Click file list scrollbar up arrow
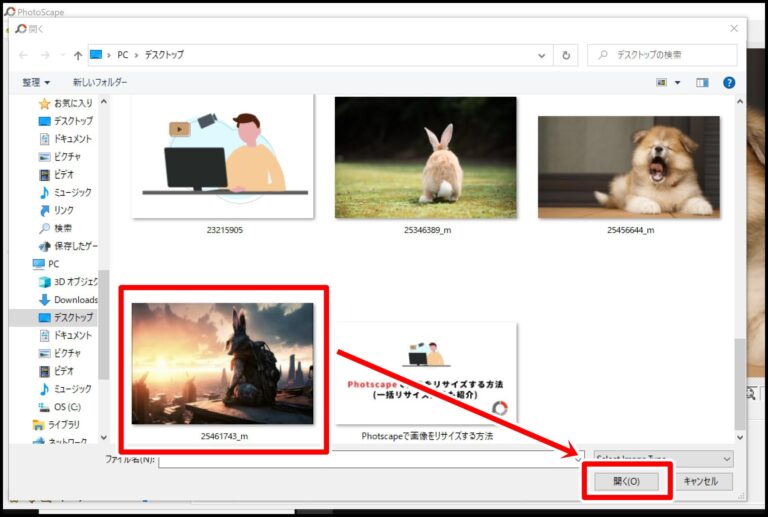Viewport: 768px width, 517px height. click(x=740, y=101)
